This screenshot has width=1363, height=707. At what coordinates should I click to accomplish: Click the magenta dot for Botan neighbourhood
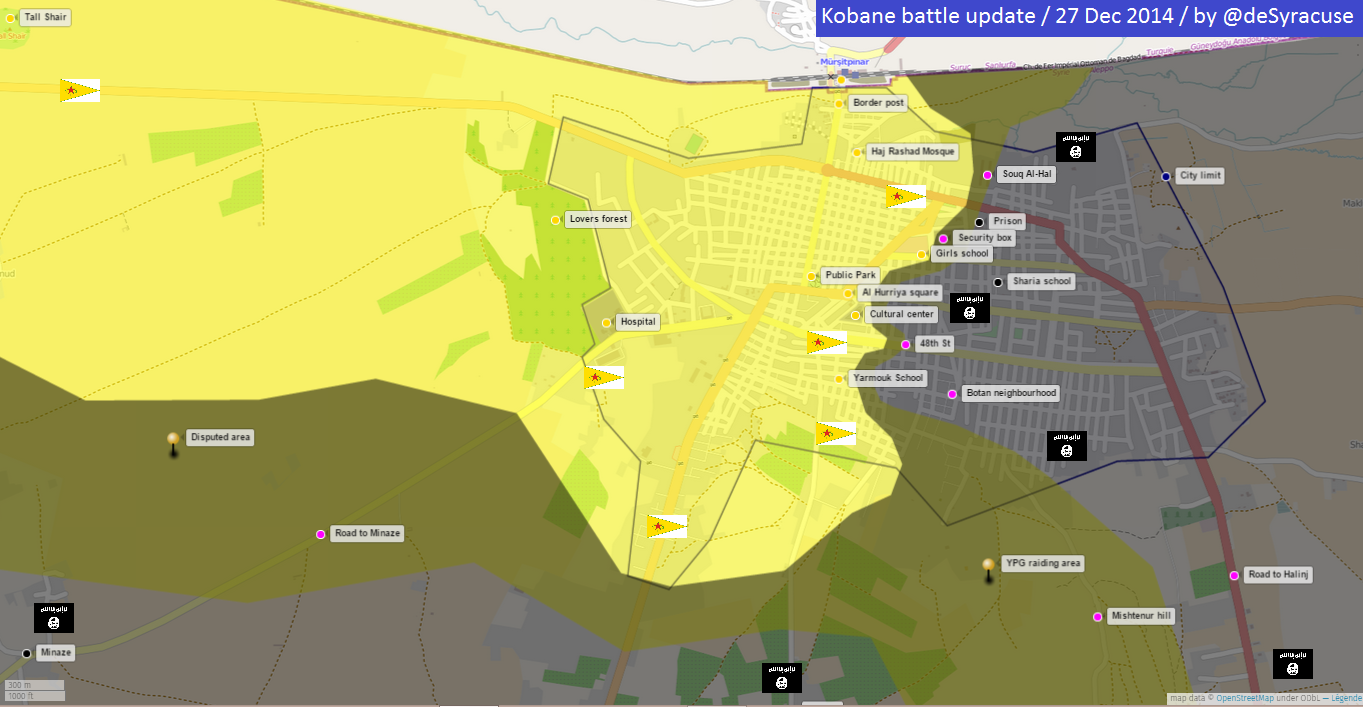952,394
